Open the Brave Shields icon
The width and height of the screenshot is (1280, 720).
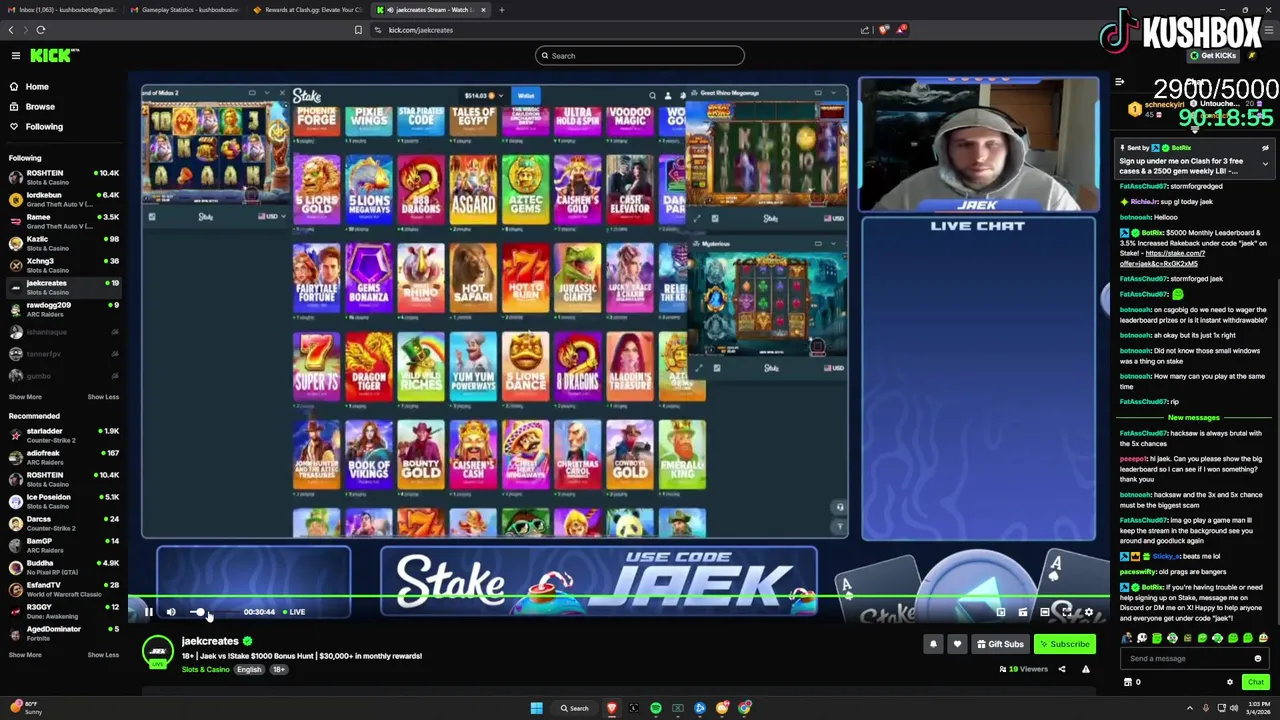tap(884, 30)
